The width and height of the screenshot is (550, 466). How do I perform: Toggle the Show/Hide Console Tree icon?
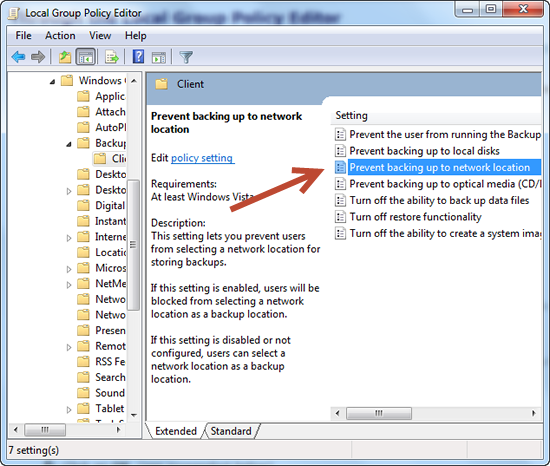(86, 56)
